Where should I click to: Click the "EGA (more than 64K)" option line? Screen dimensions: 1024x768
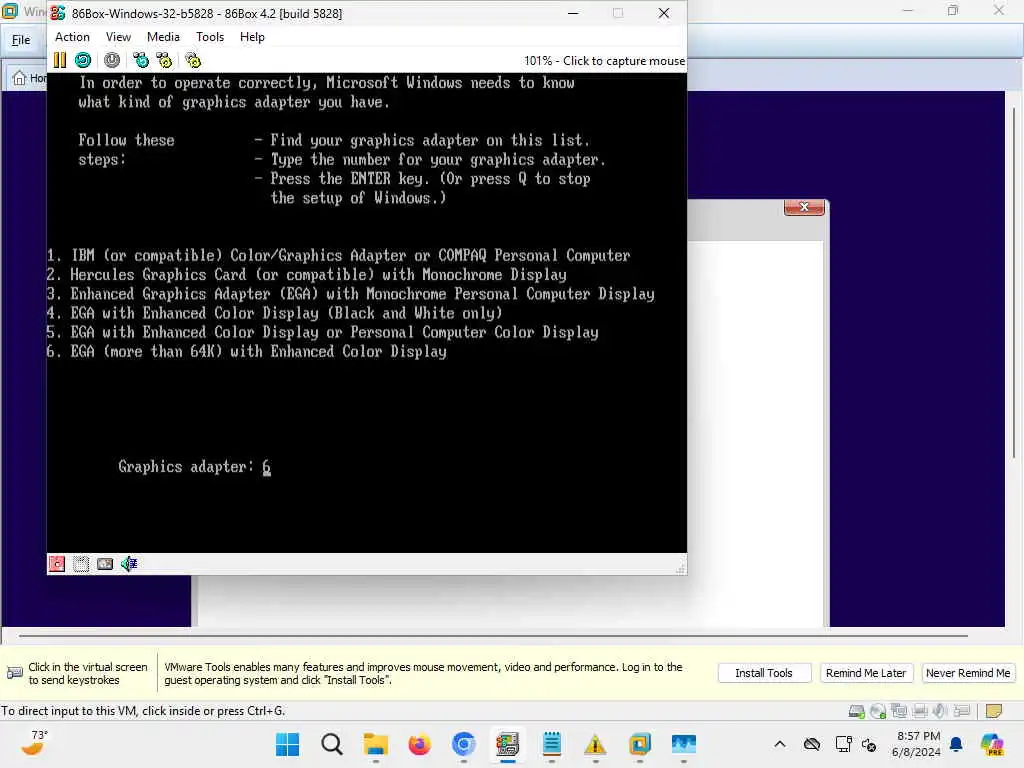(247, 351)
